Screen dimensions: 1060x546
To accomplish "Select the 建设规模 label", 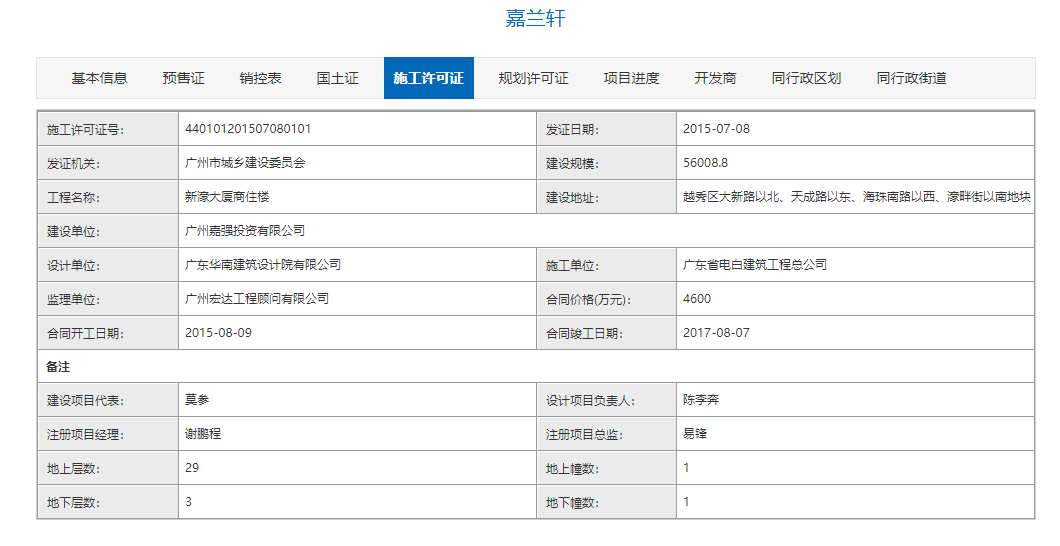I will pyautogui.click(x=573, y=164).
